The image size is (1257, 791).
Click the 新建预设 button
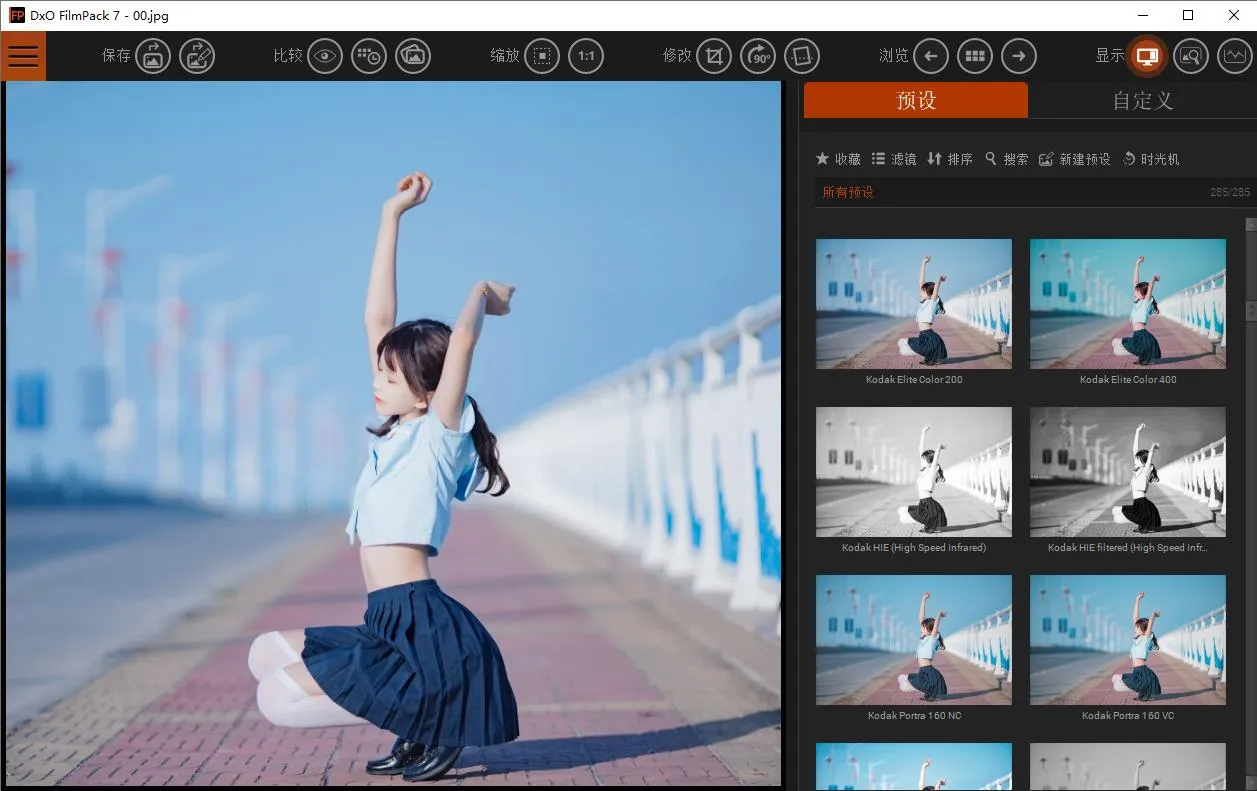[x=1075, y=159]
